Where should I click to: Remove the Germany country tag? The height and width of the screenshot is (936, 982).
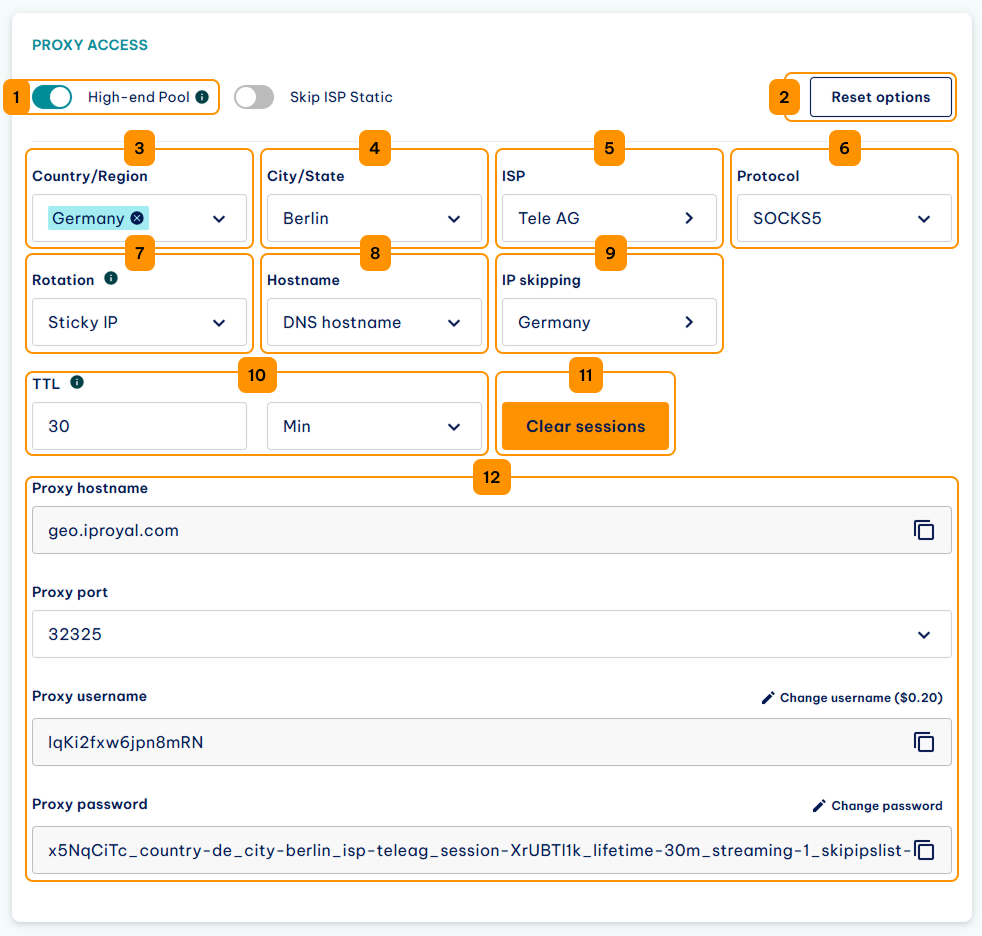(x=137, y=218)
